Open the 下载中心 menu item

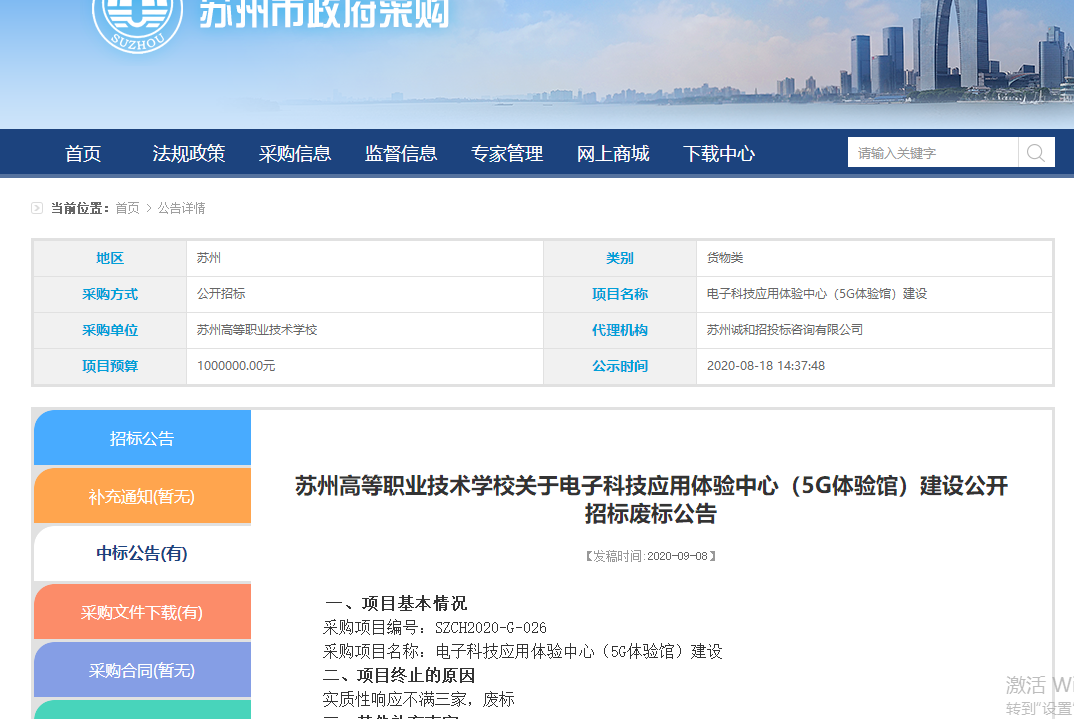coord(719,153)
